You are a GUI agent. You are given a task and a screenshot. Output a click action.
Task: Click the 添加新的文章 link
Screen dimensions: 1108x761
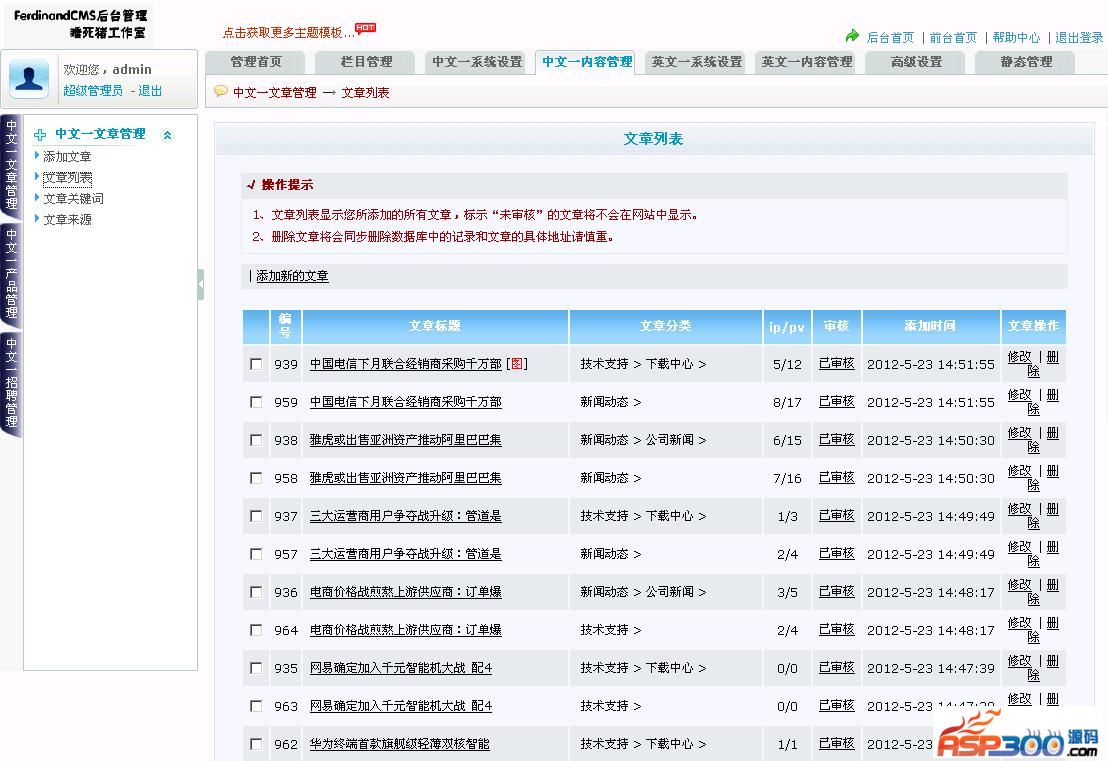pos(292,276)
